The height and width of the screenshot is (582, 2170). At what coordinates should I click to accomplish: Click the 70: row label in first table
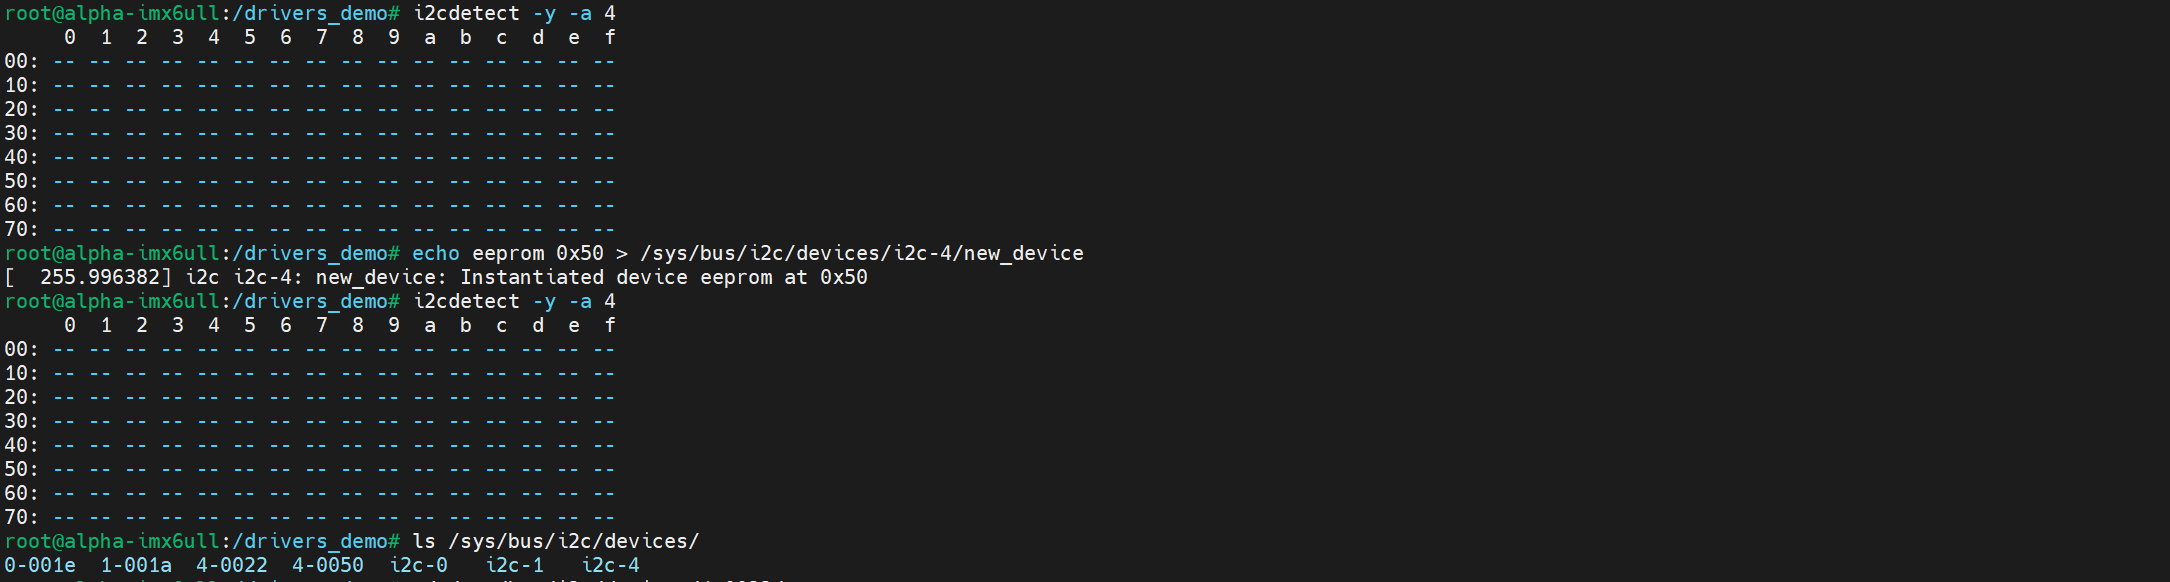pyautogui.click(x=21, y=230)
